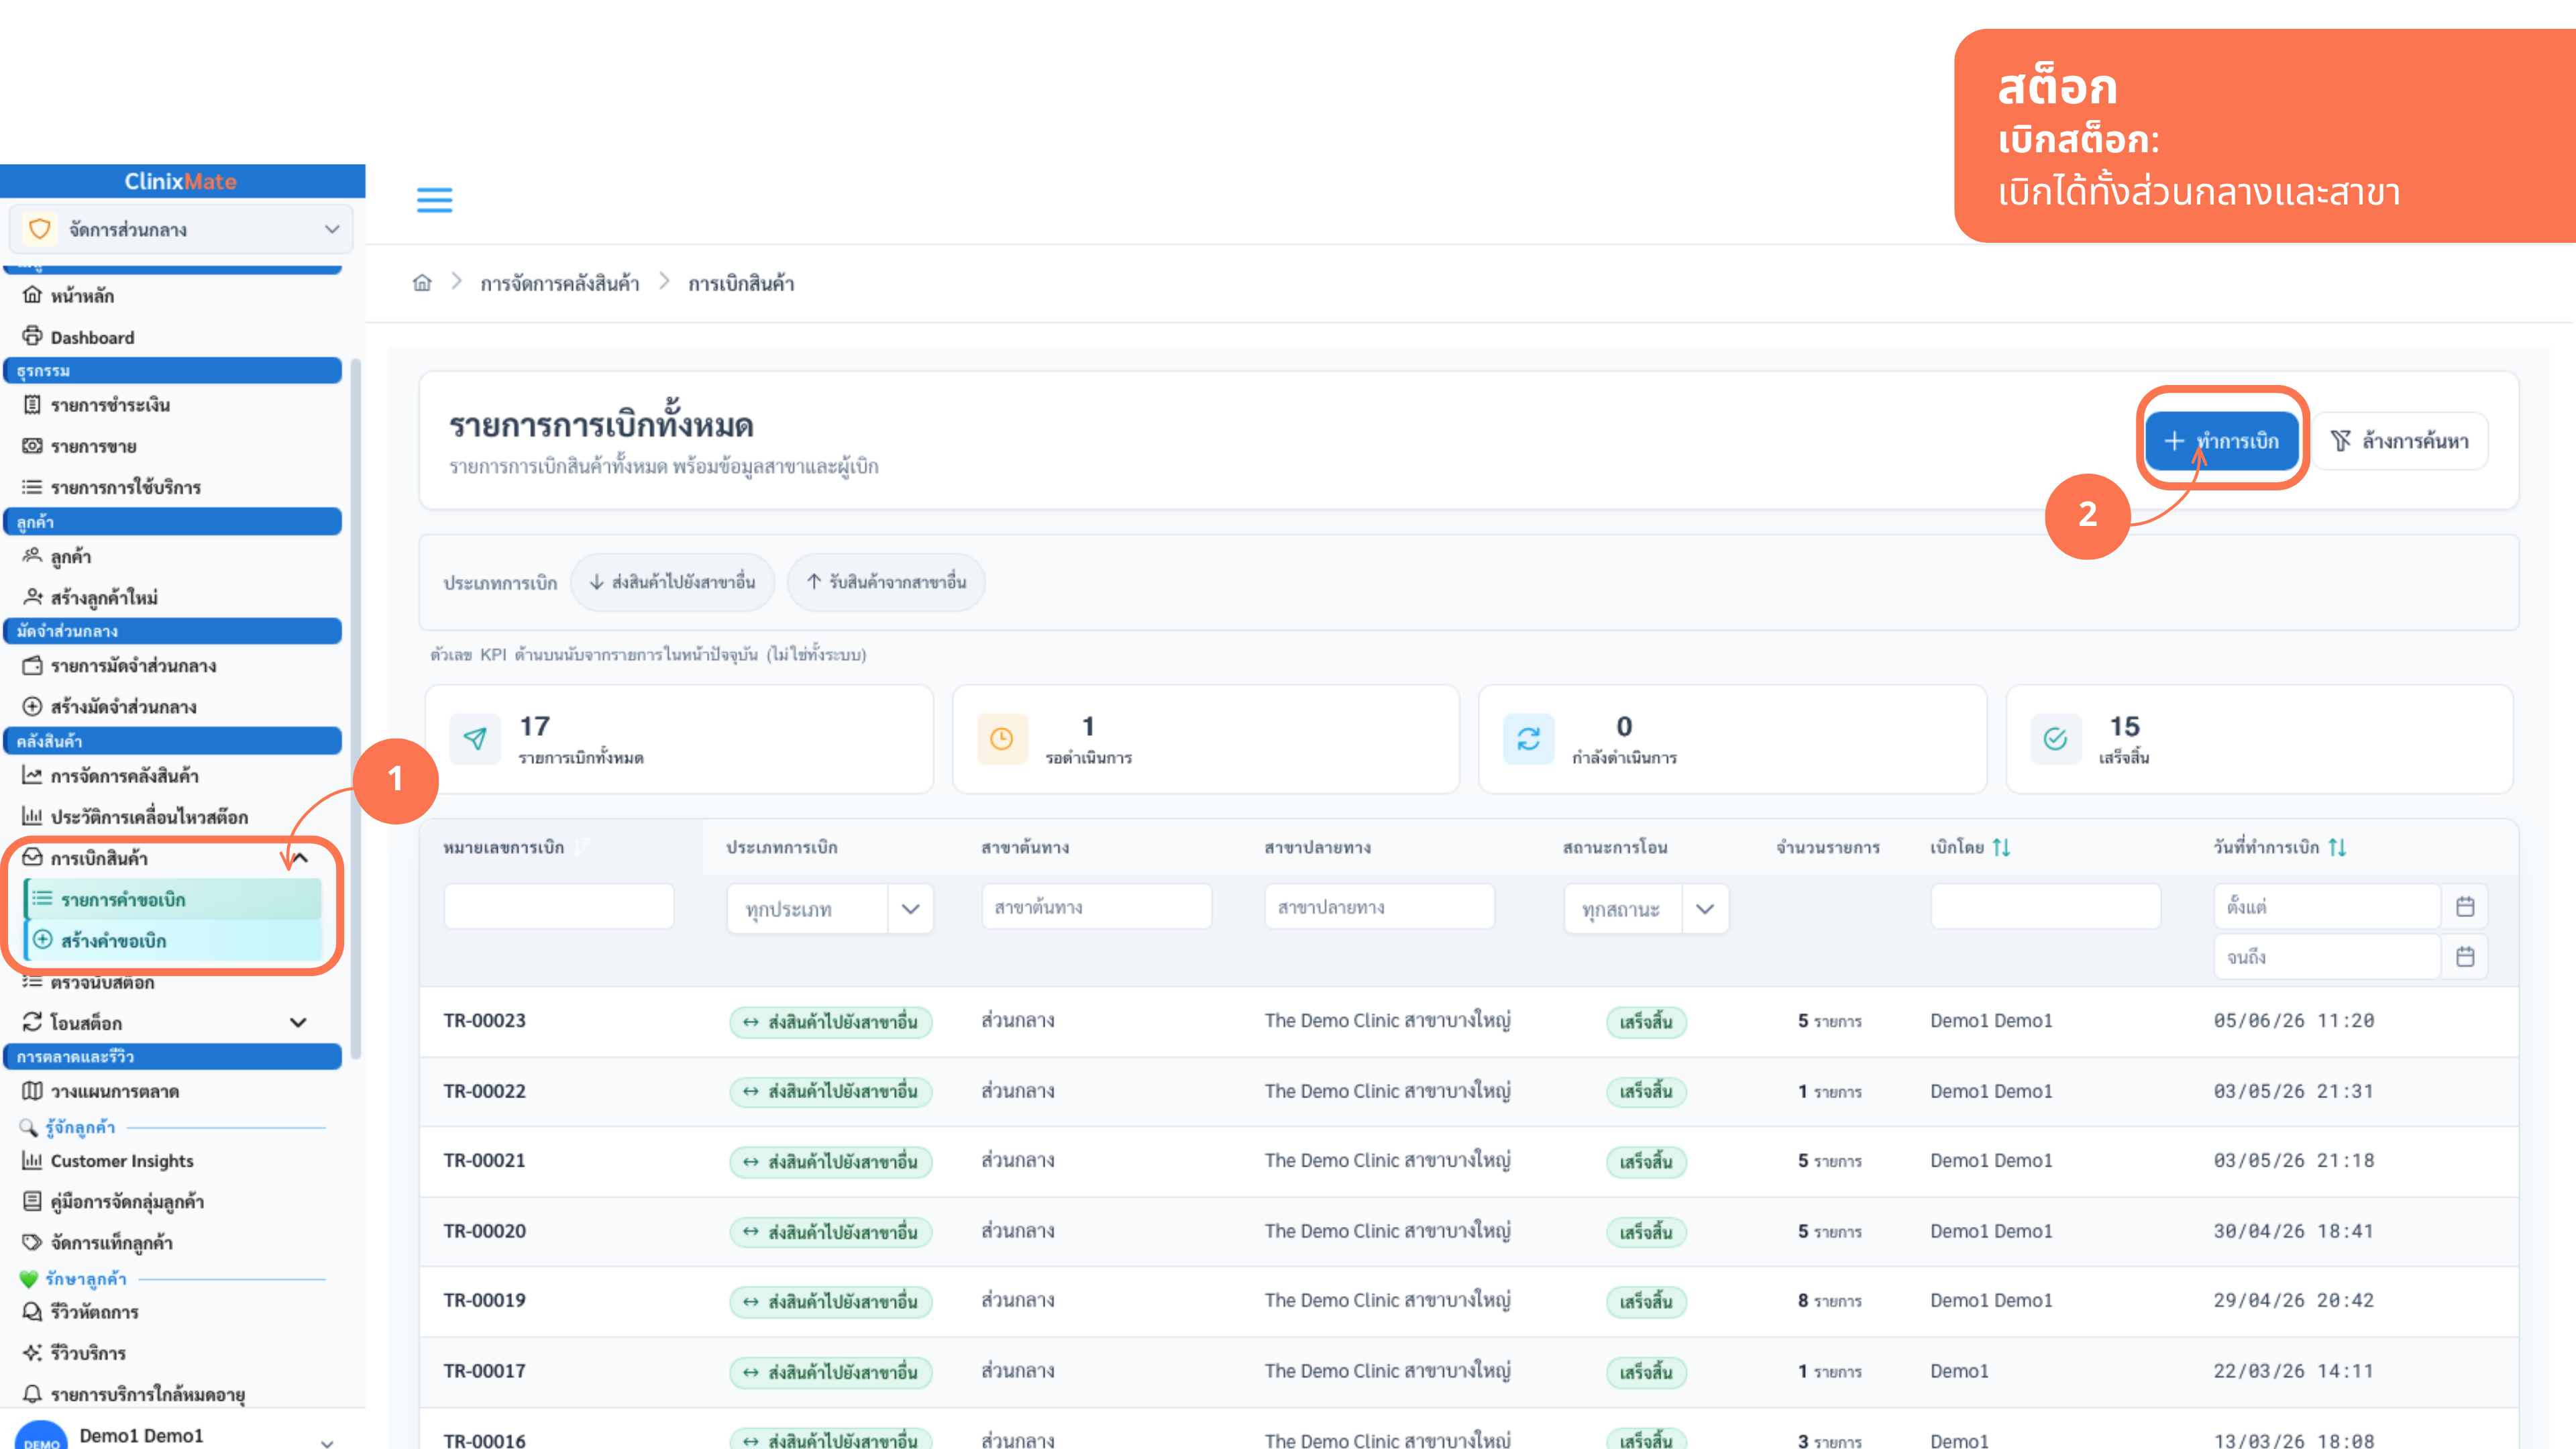
Task: Open ทุกสถานะ status dropdown
Action: click(x=1646, y=909)
